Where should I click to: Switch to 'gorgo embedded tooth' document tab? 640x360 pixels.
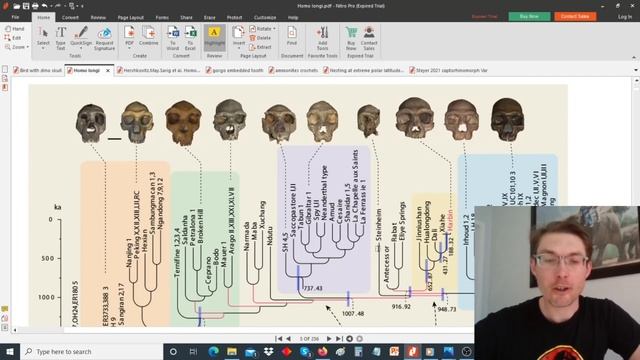click(235, 71)
